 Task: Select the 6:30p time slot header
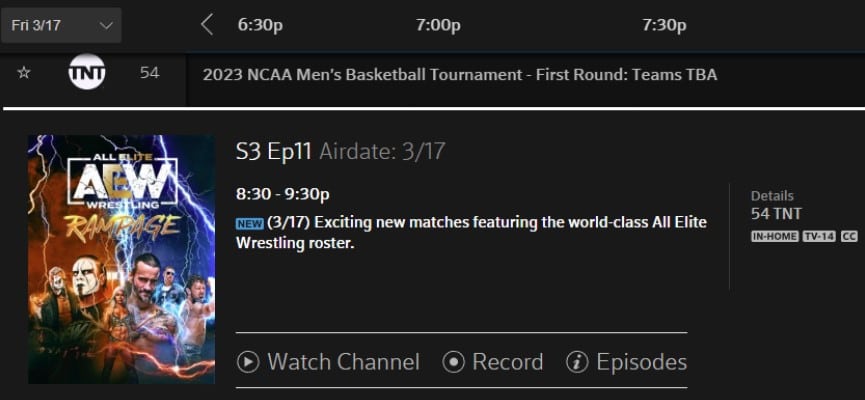[x=260, y=25]
